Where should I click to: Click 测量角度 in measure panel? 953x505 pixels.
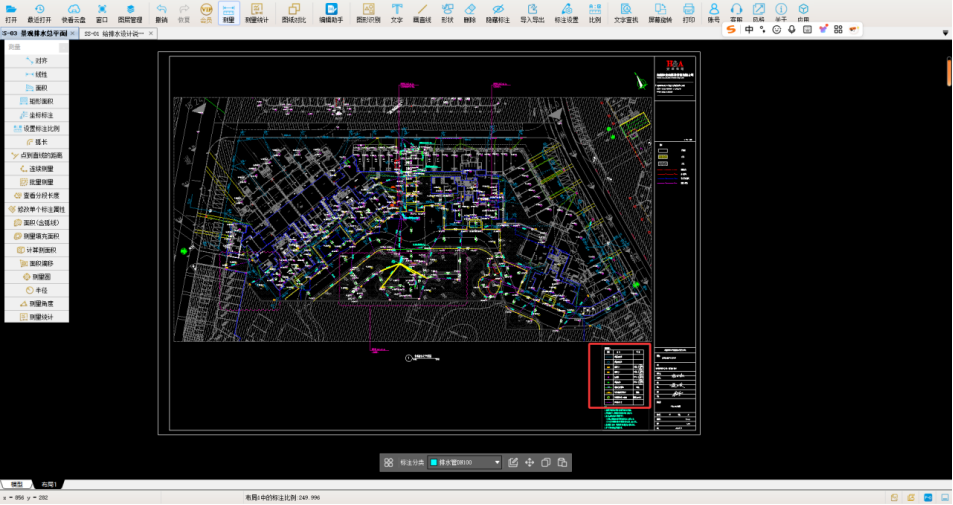(41, 303)
